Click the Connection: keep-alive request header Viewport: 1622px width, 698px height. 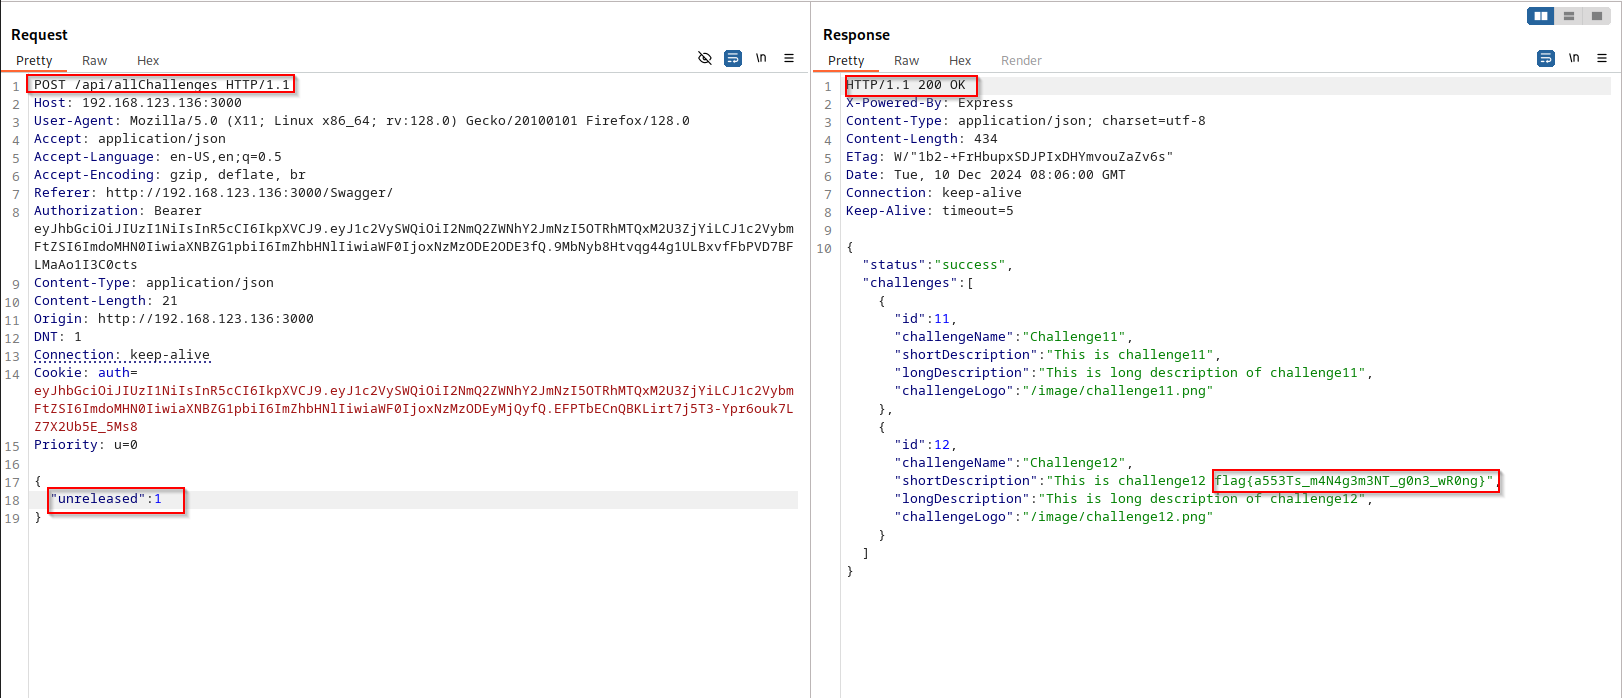click(122, 355)
